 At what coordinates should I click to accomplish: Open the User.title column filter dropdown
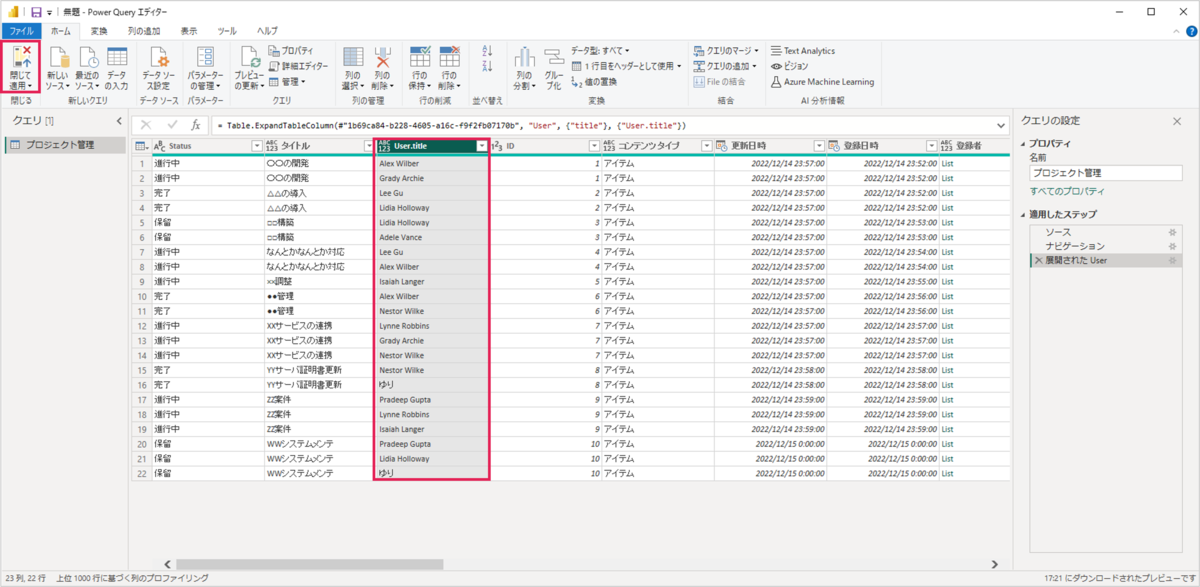[x=482, y=146]
